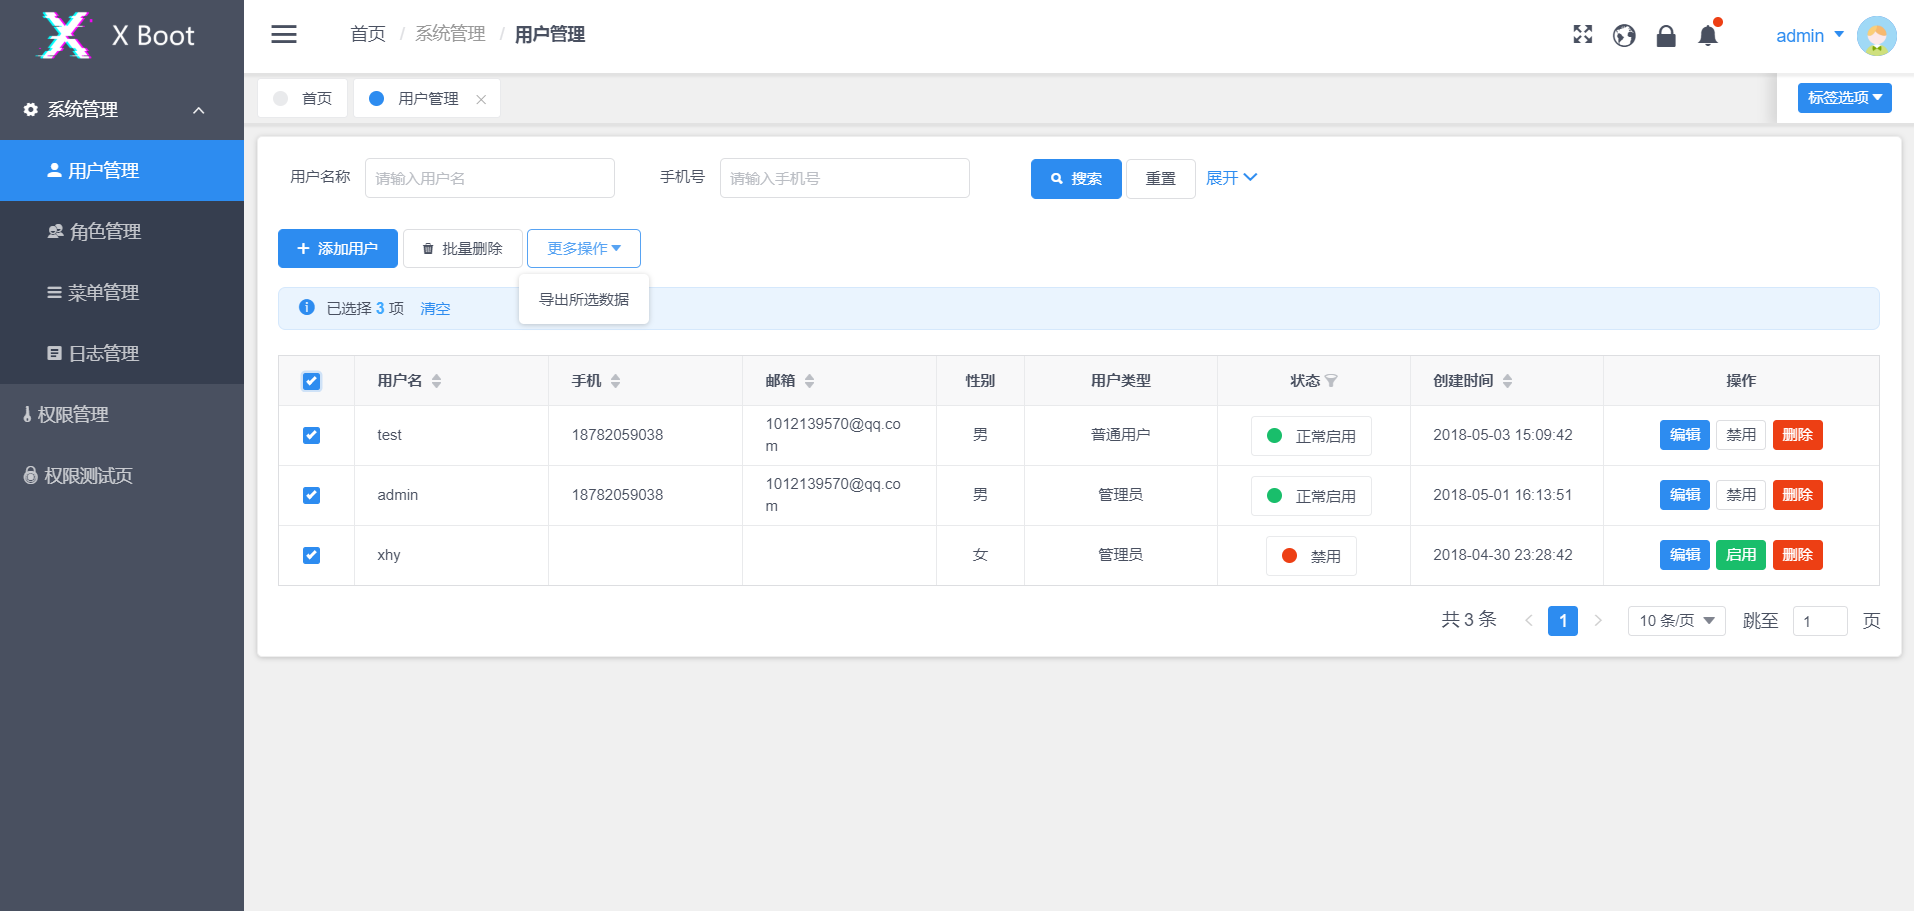Open notifications bell icon
Screen dimensions: 1914x911
tap(1708, 36)
